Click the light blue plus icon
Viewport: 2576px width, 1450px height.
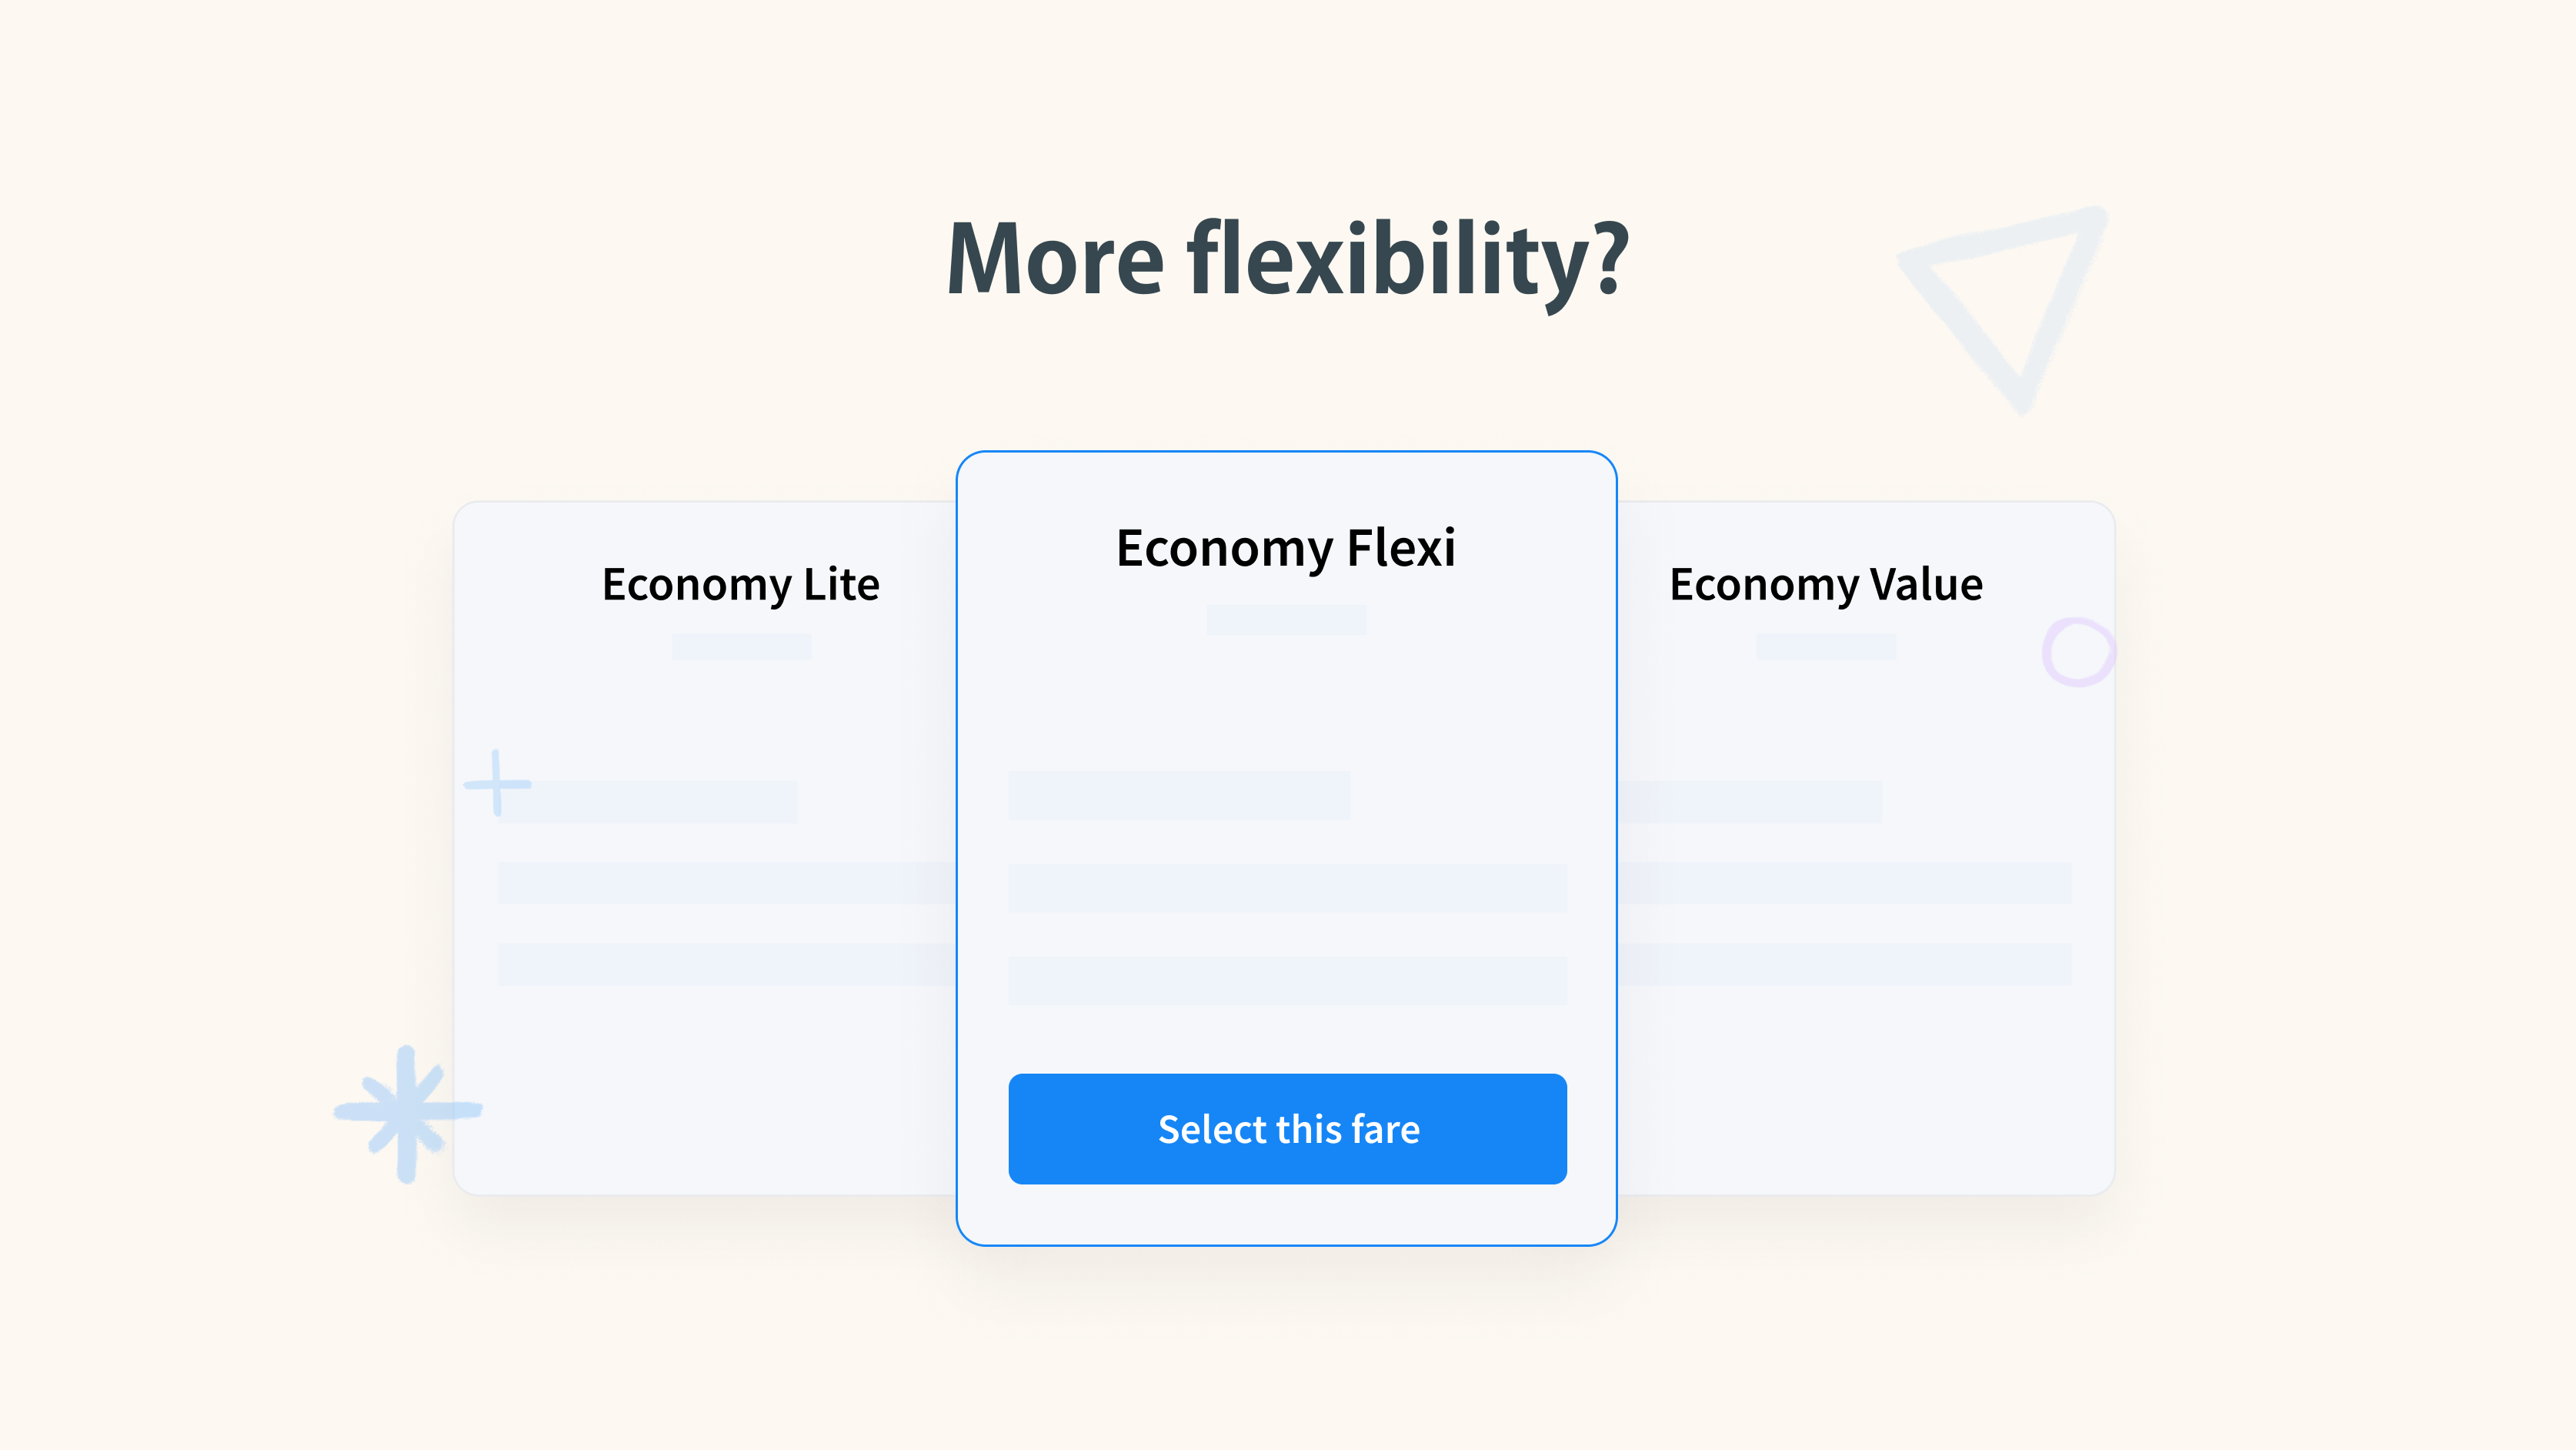tap(497, 783)
